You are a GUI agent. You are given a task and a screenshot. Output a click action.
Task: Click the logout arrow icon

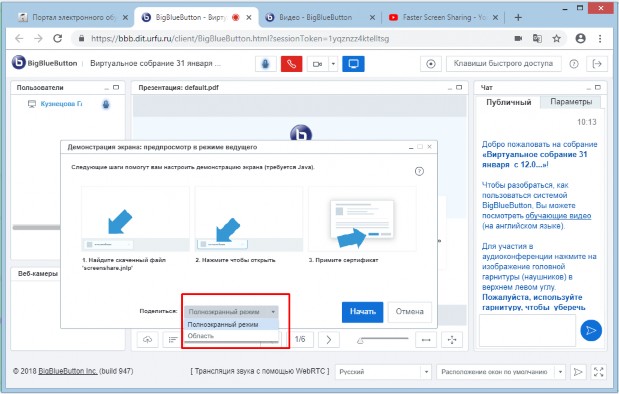(597, 64)
